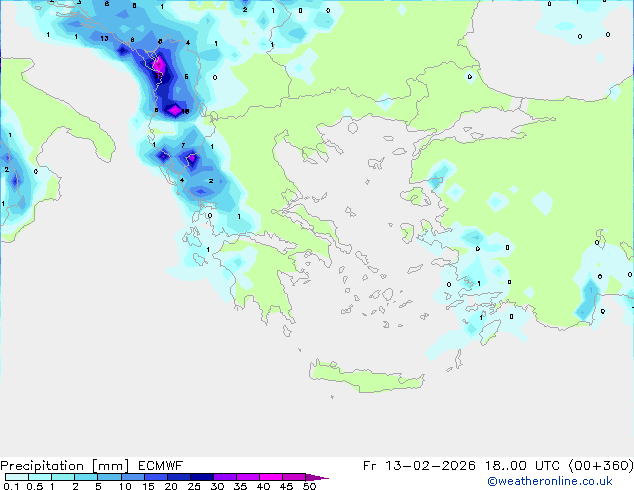
Task: Click the '18' precipitation value on the map
Action: coord(185,111)
